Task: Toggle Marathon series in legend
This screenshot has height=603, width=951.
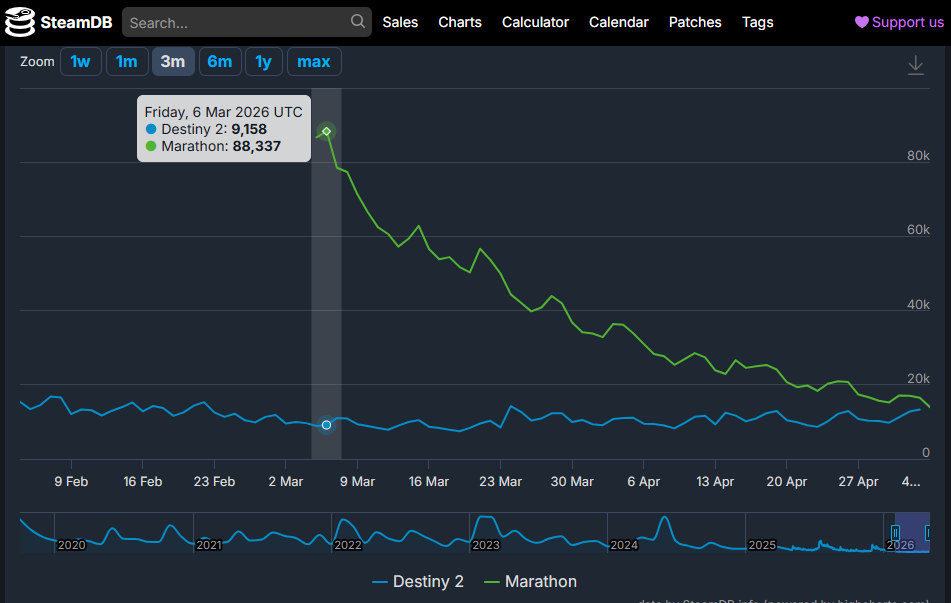Action: coord(530,582)
